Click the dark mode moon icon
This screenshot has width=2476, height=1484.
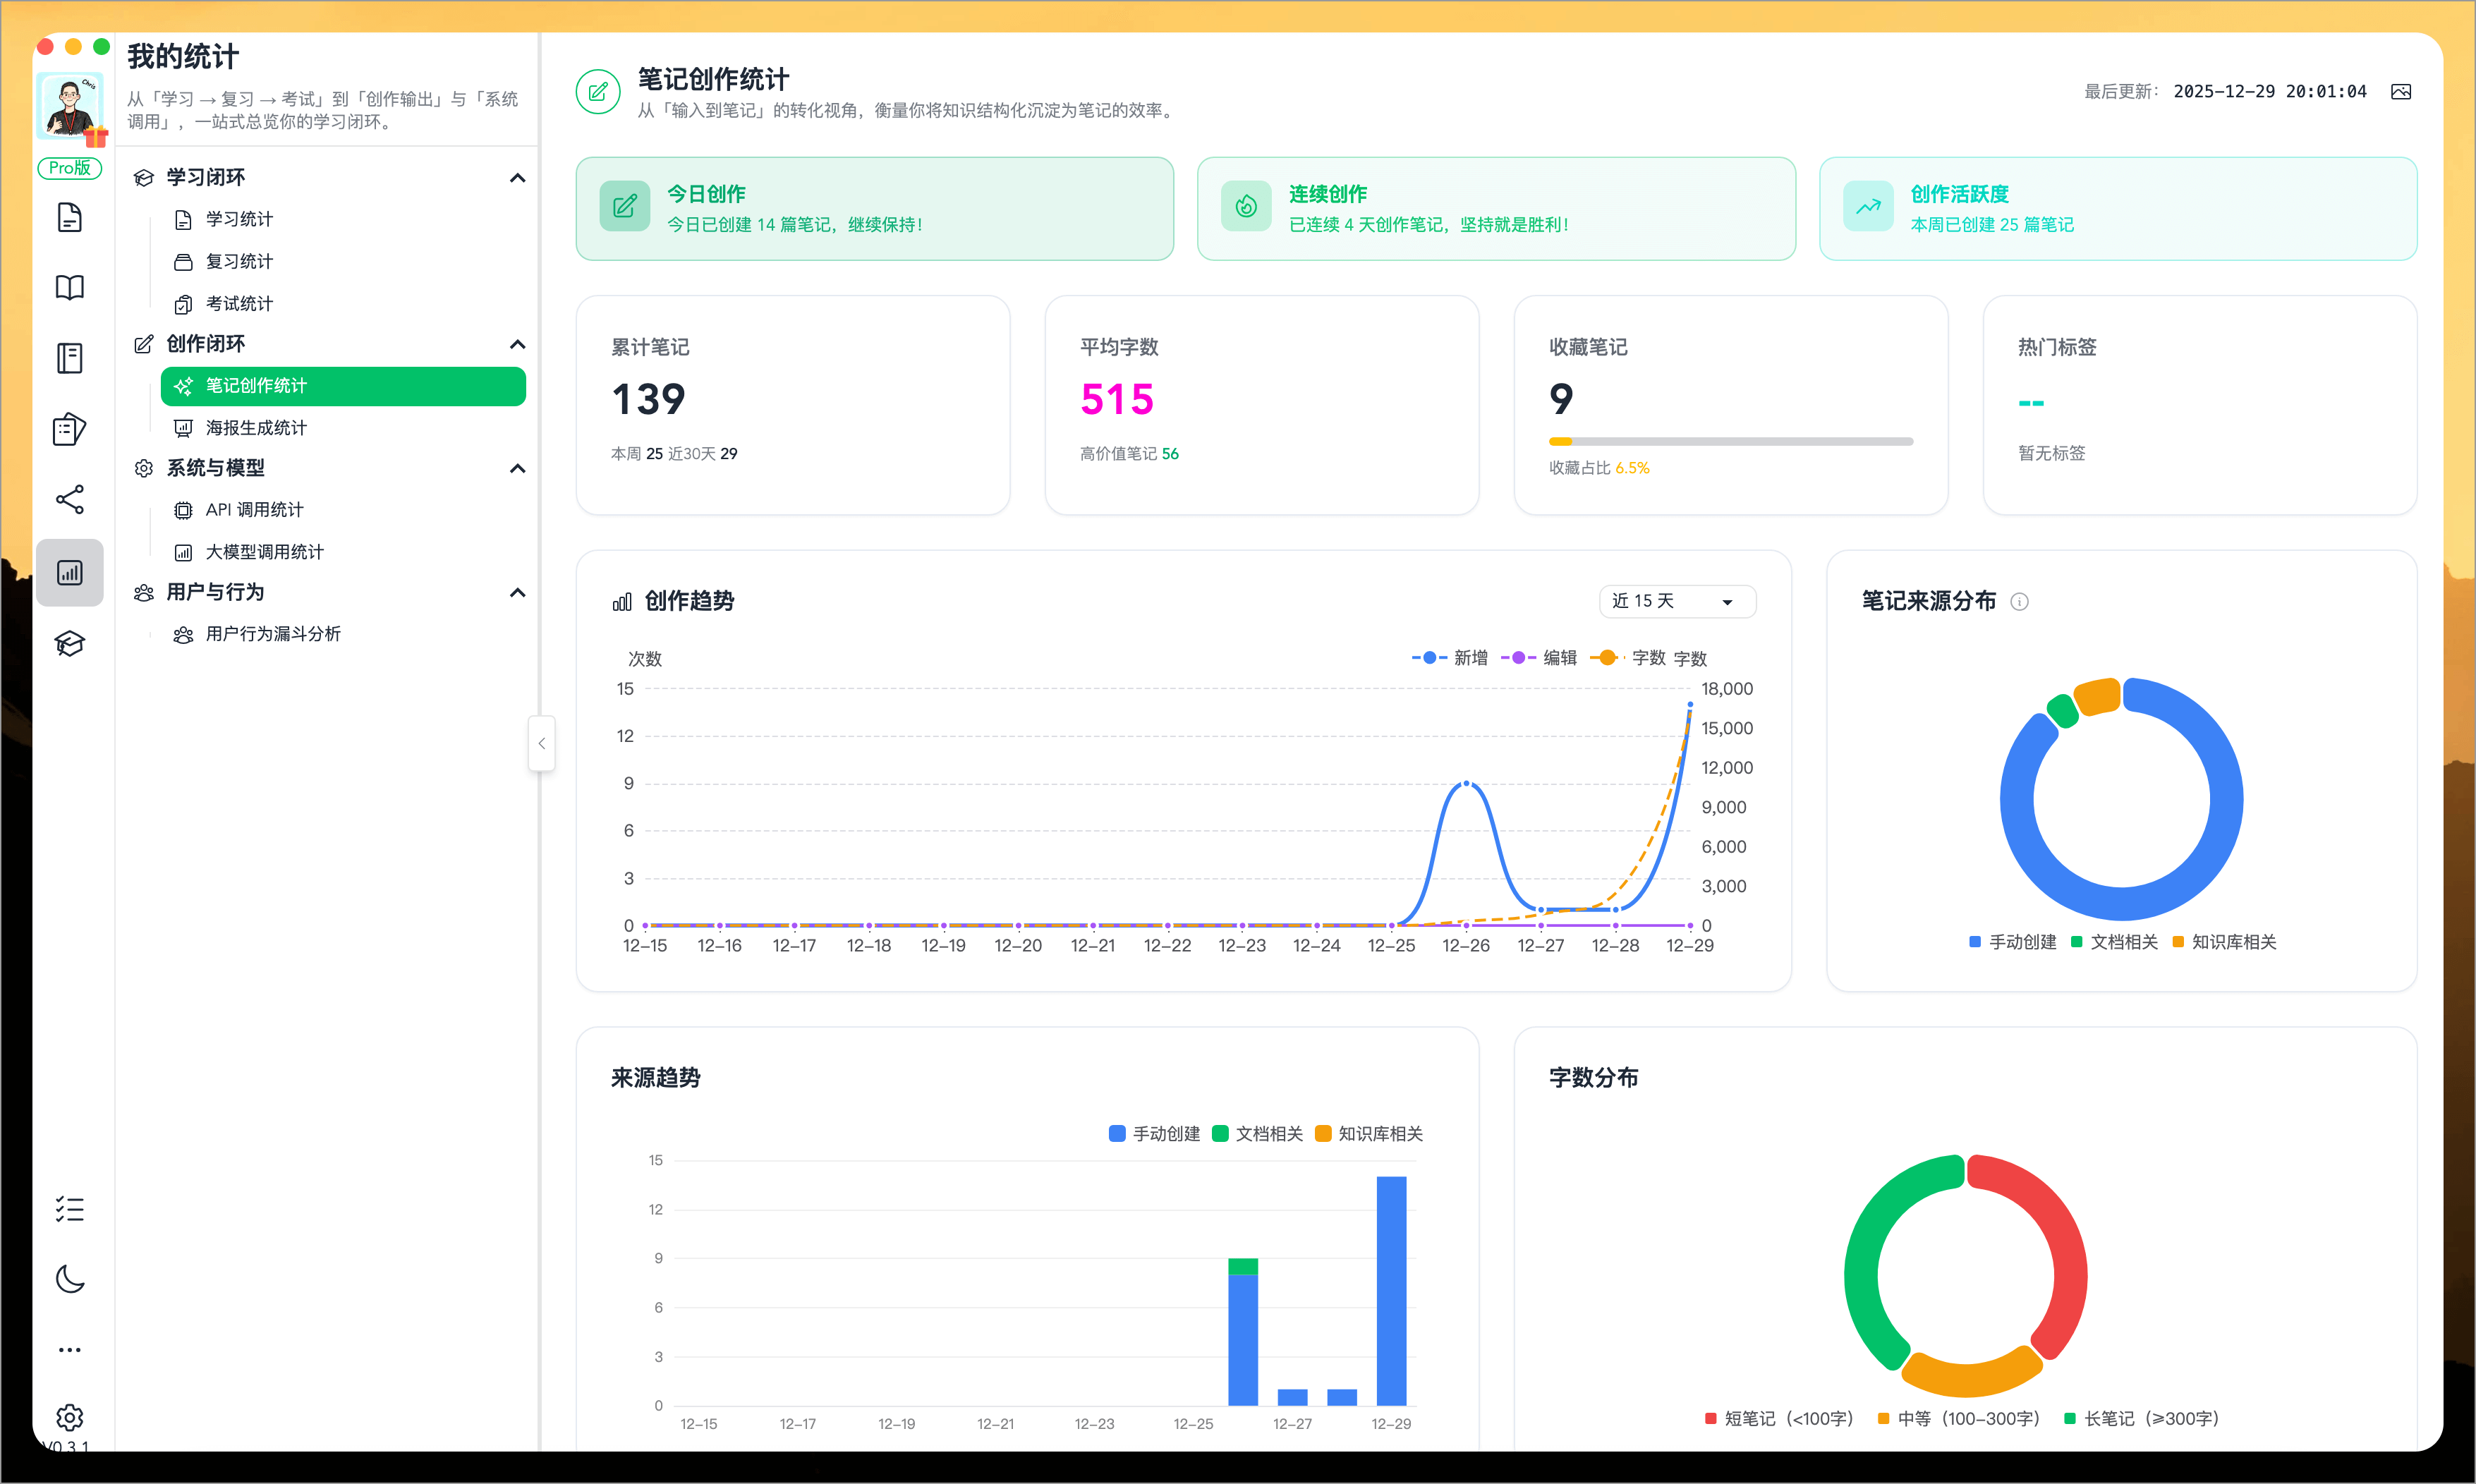pyautogui.click(x=69, y=1279)
